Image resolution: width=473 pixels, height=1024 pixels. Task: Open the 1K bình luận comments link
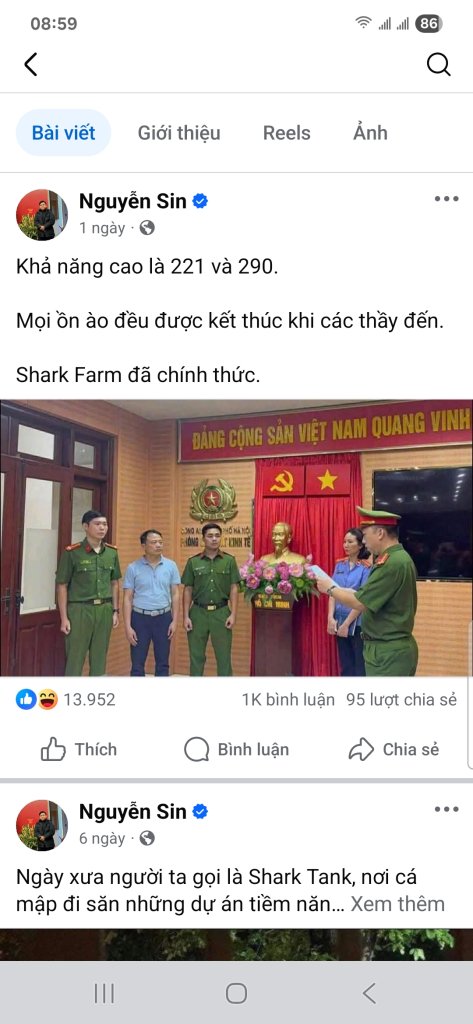click(x=288, y=699)
